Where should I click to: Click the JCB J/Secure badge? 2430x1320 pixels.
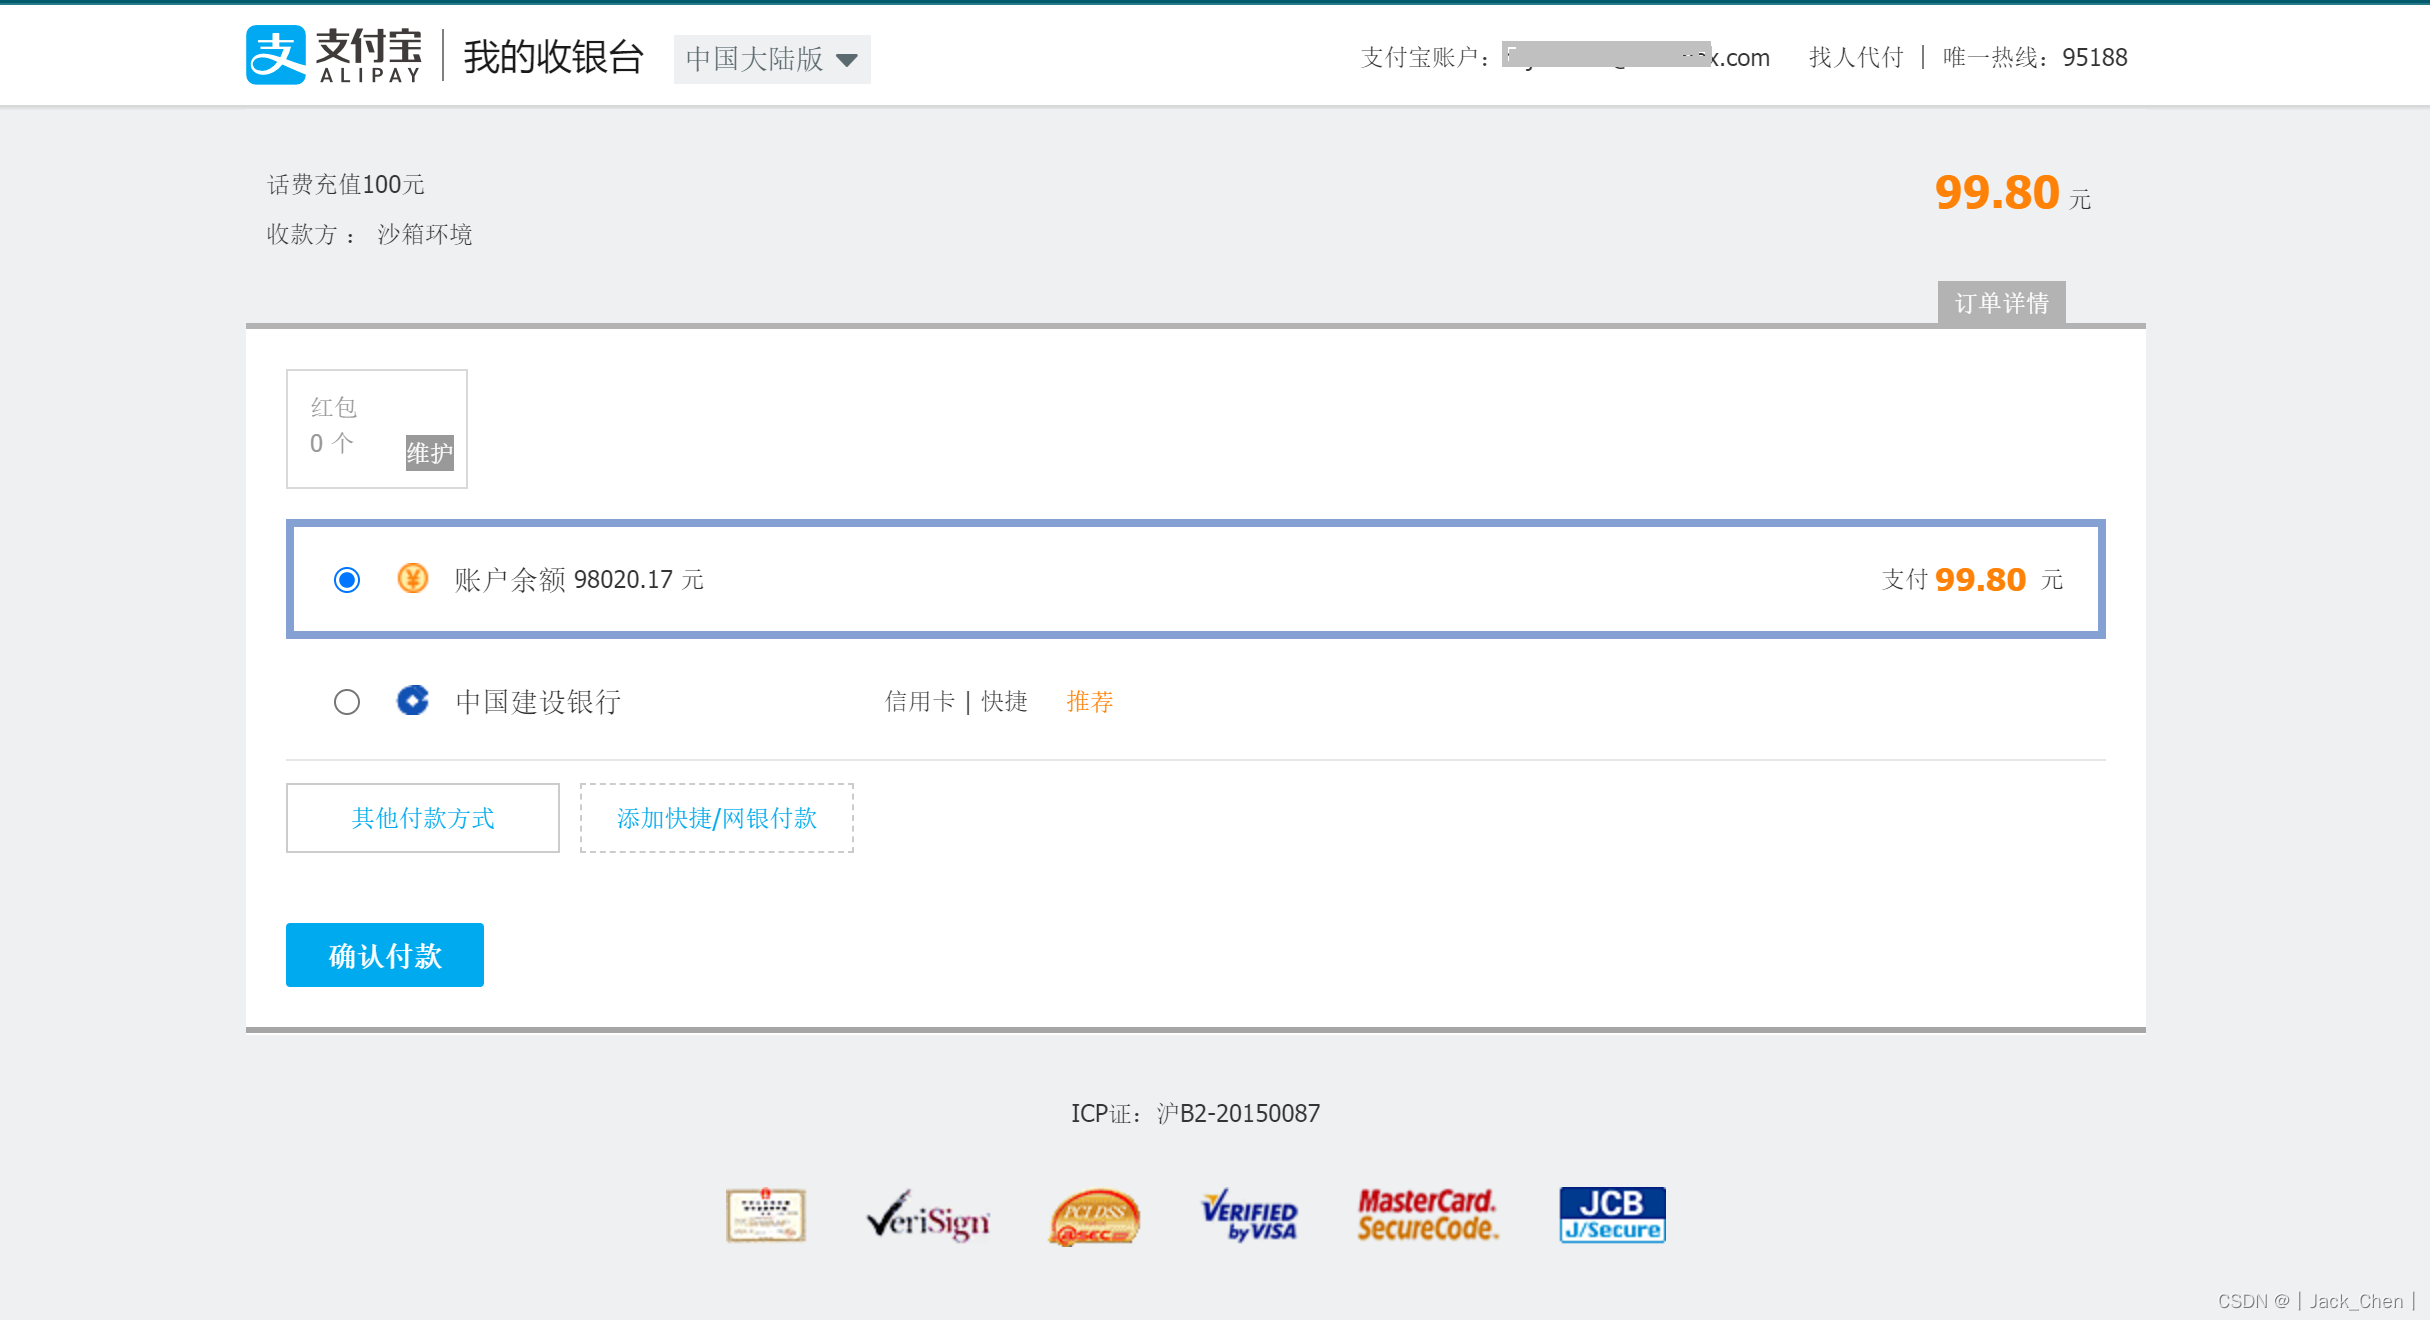click(x=1612, y=1216)
